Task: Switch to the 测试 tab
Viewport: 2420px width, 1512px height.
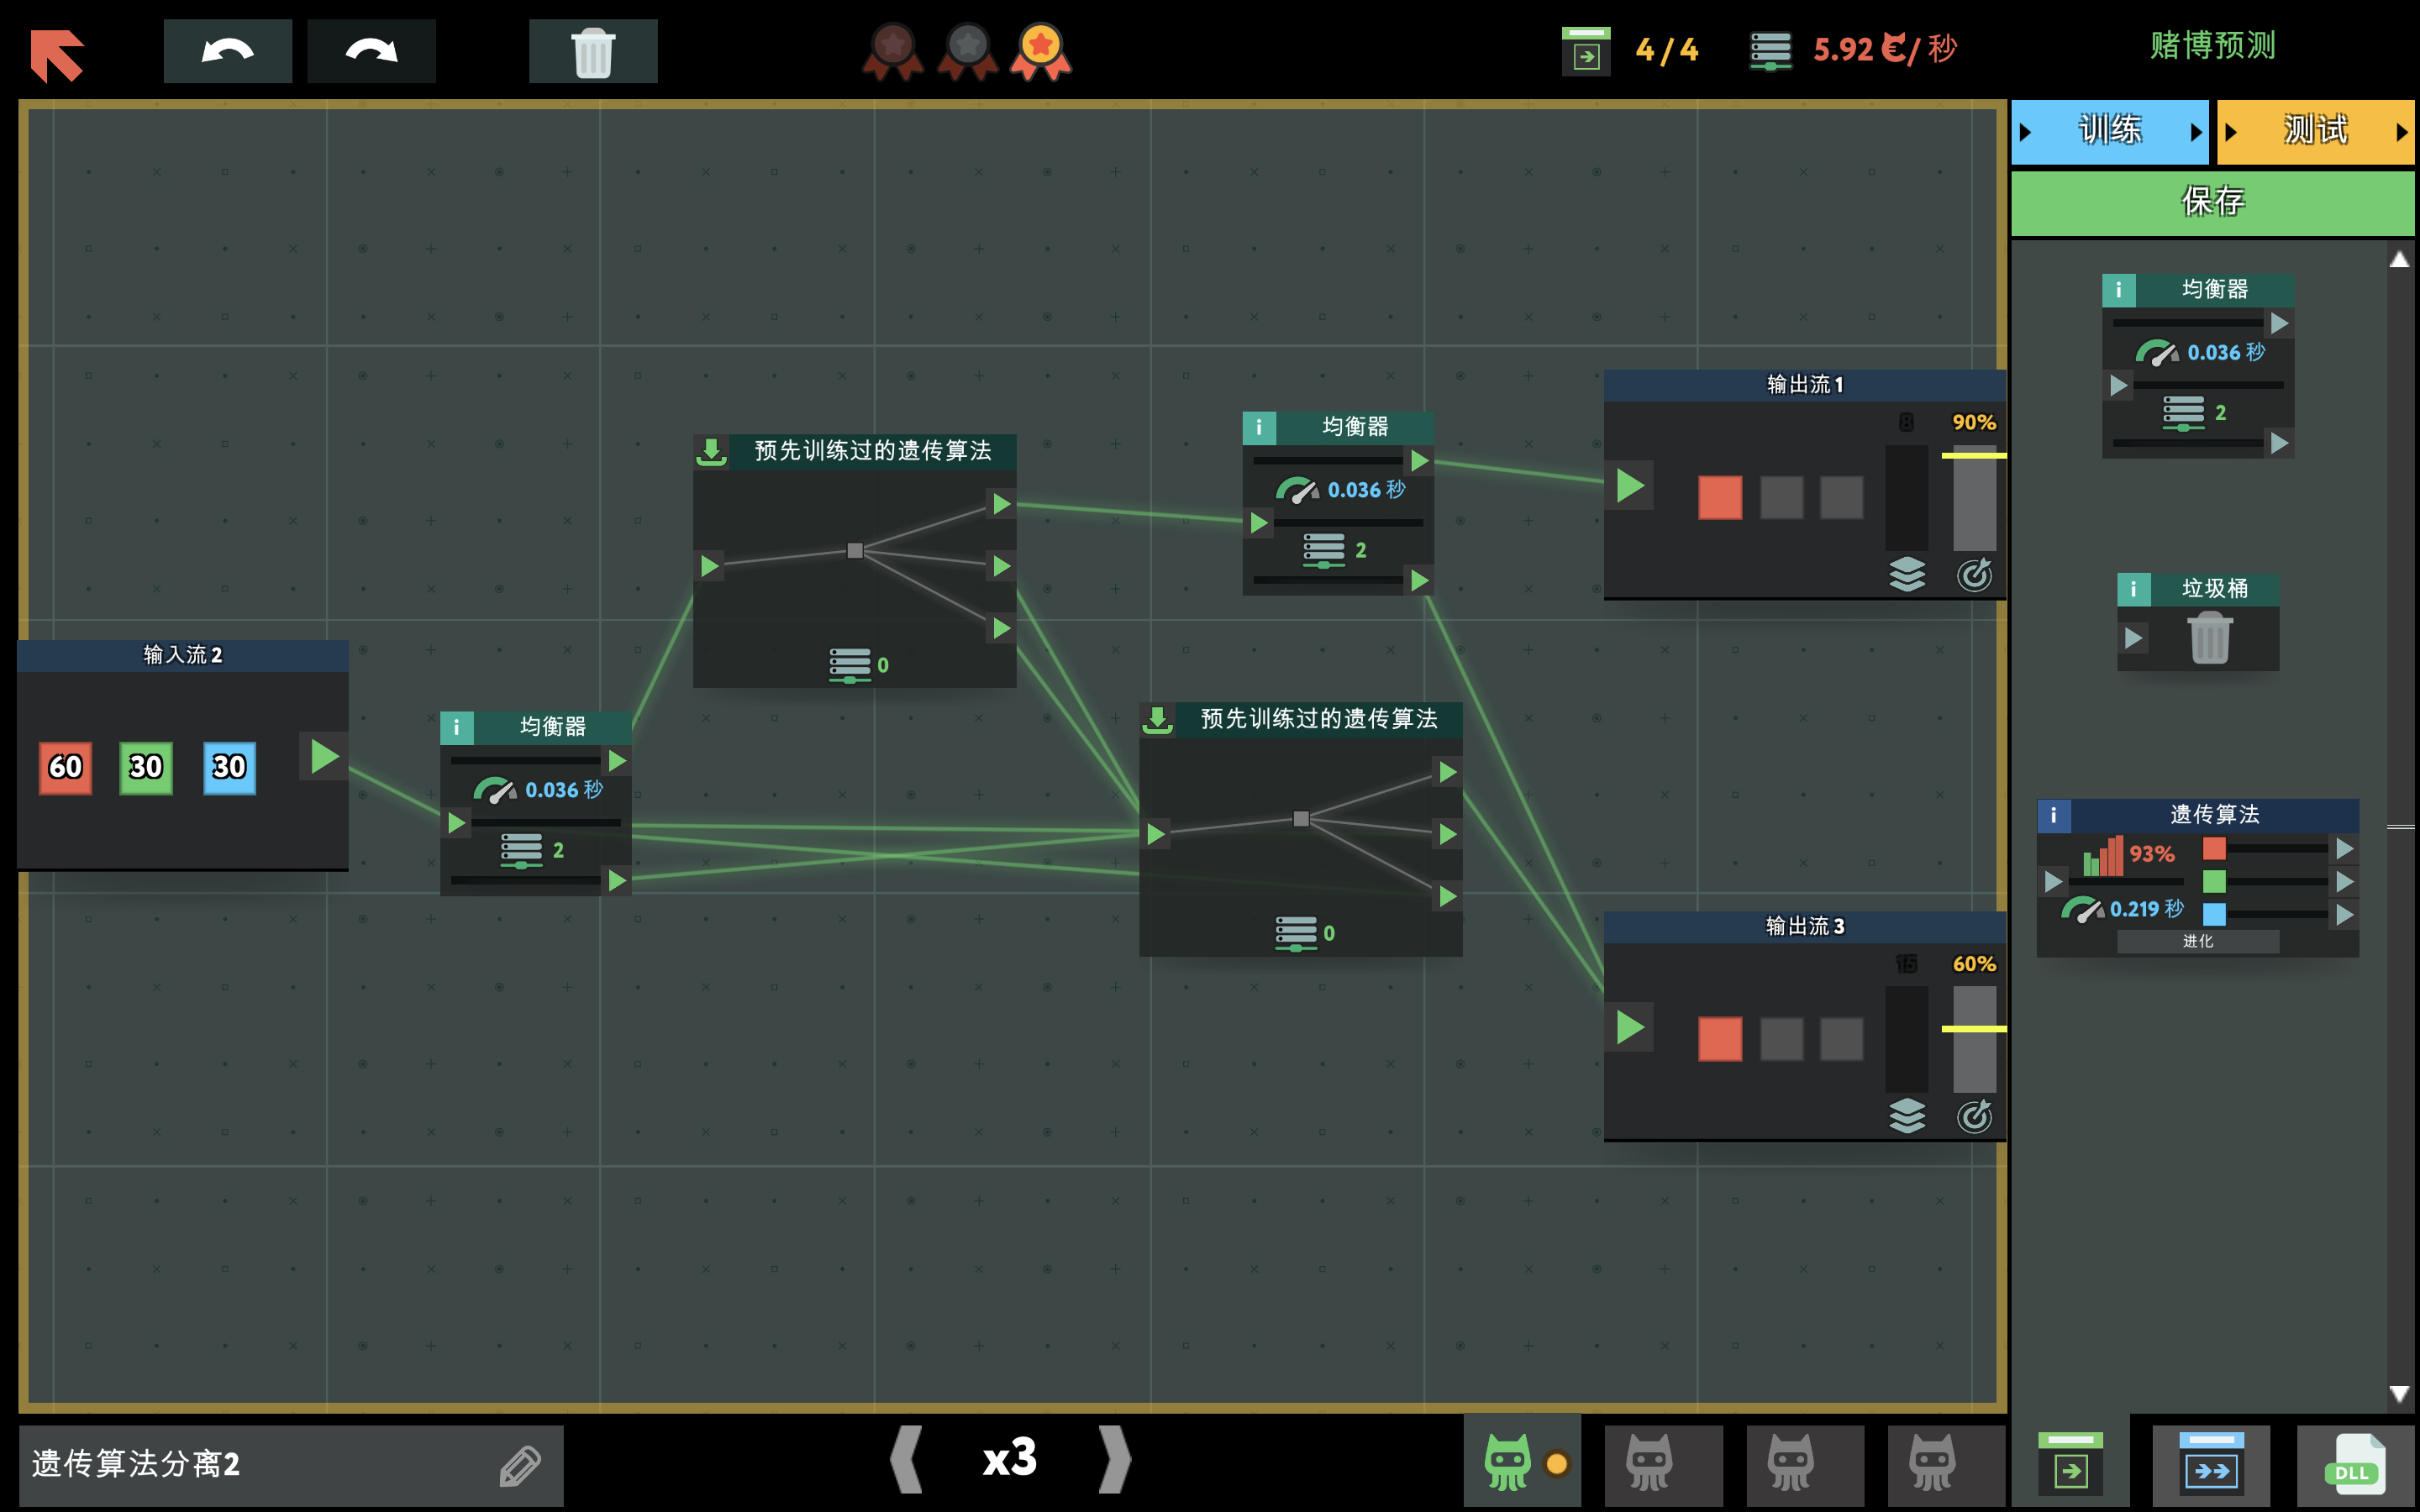Action: click(x=2314, y=131)
